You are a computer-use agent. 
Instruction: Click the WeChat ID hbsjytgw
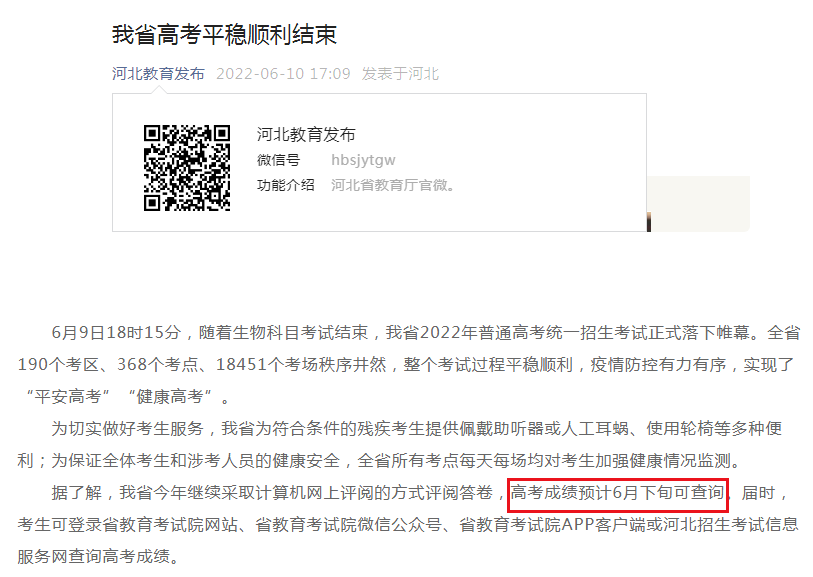(363, 160)
